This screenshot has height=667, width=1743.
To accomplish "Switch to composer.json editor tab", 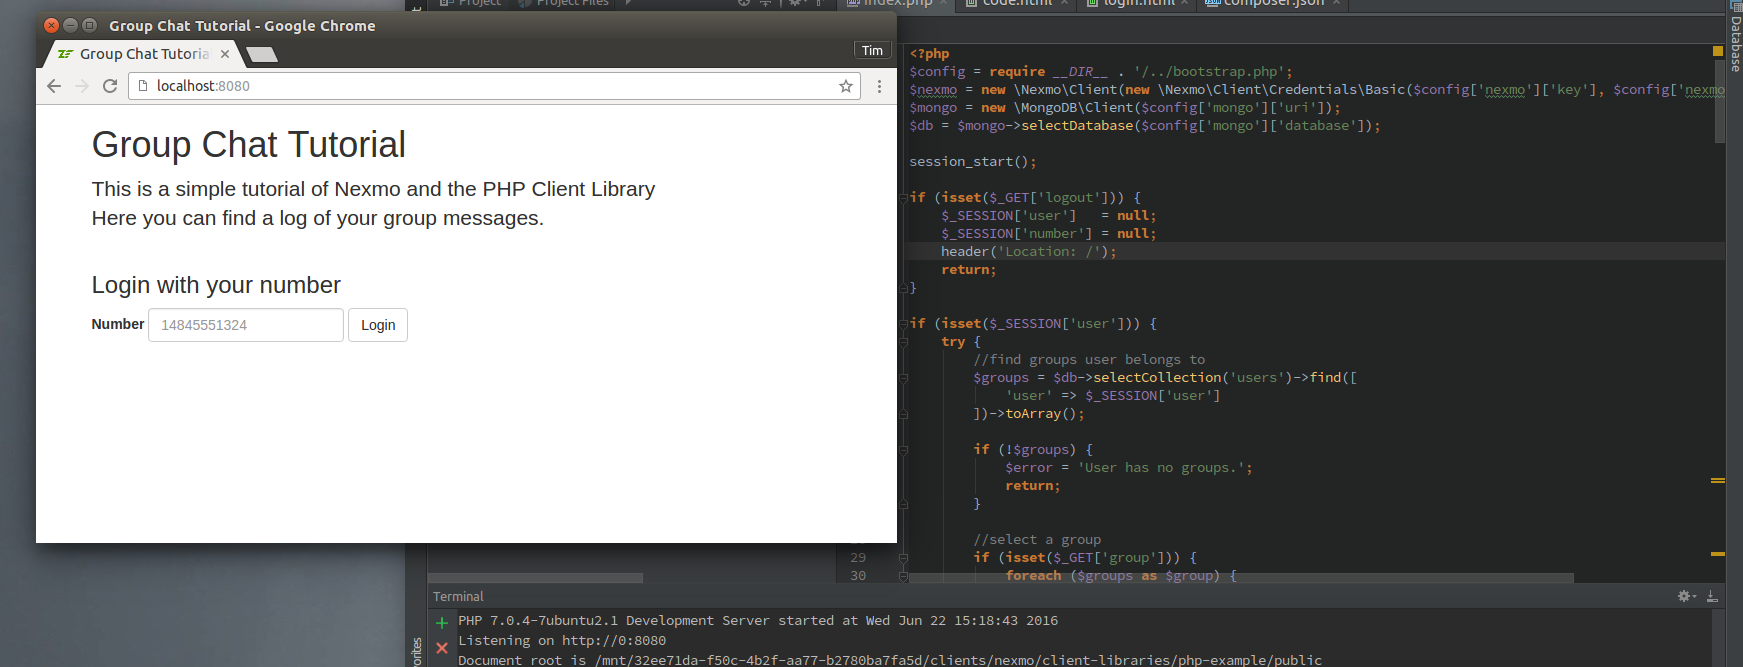I will tap(1273, 4).
